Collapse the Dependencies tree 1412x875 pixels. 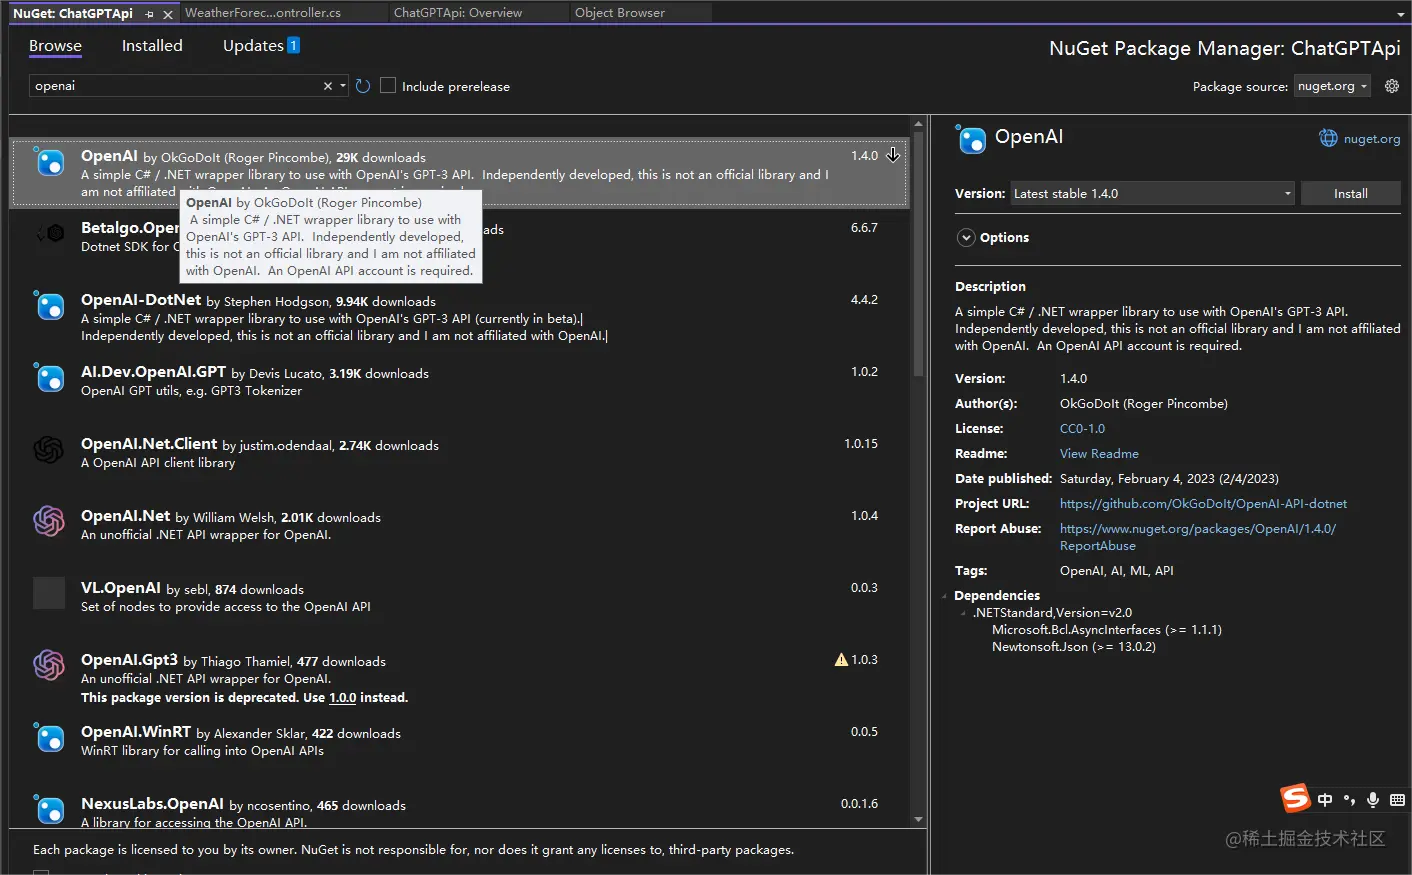[945, 596]
